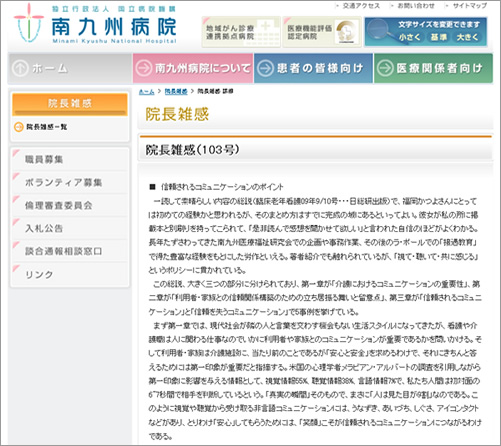Open the サイトマップ link
501x446 pixels.
(x=469, y=6)
